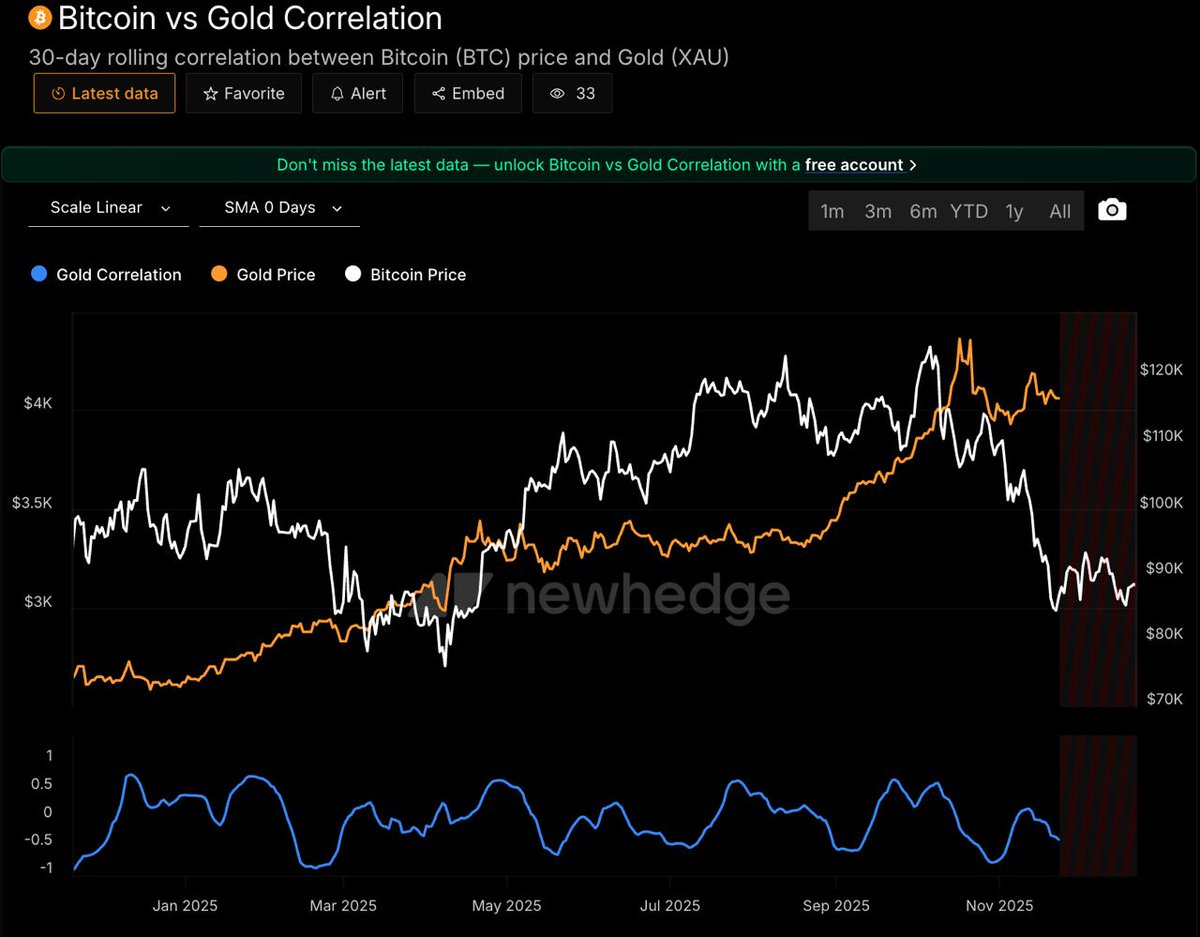Click the Jul 2025 axis label

[669, 906]
